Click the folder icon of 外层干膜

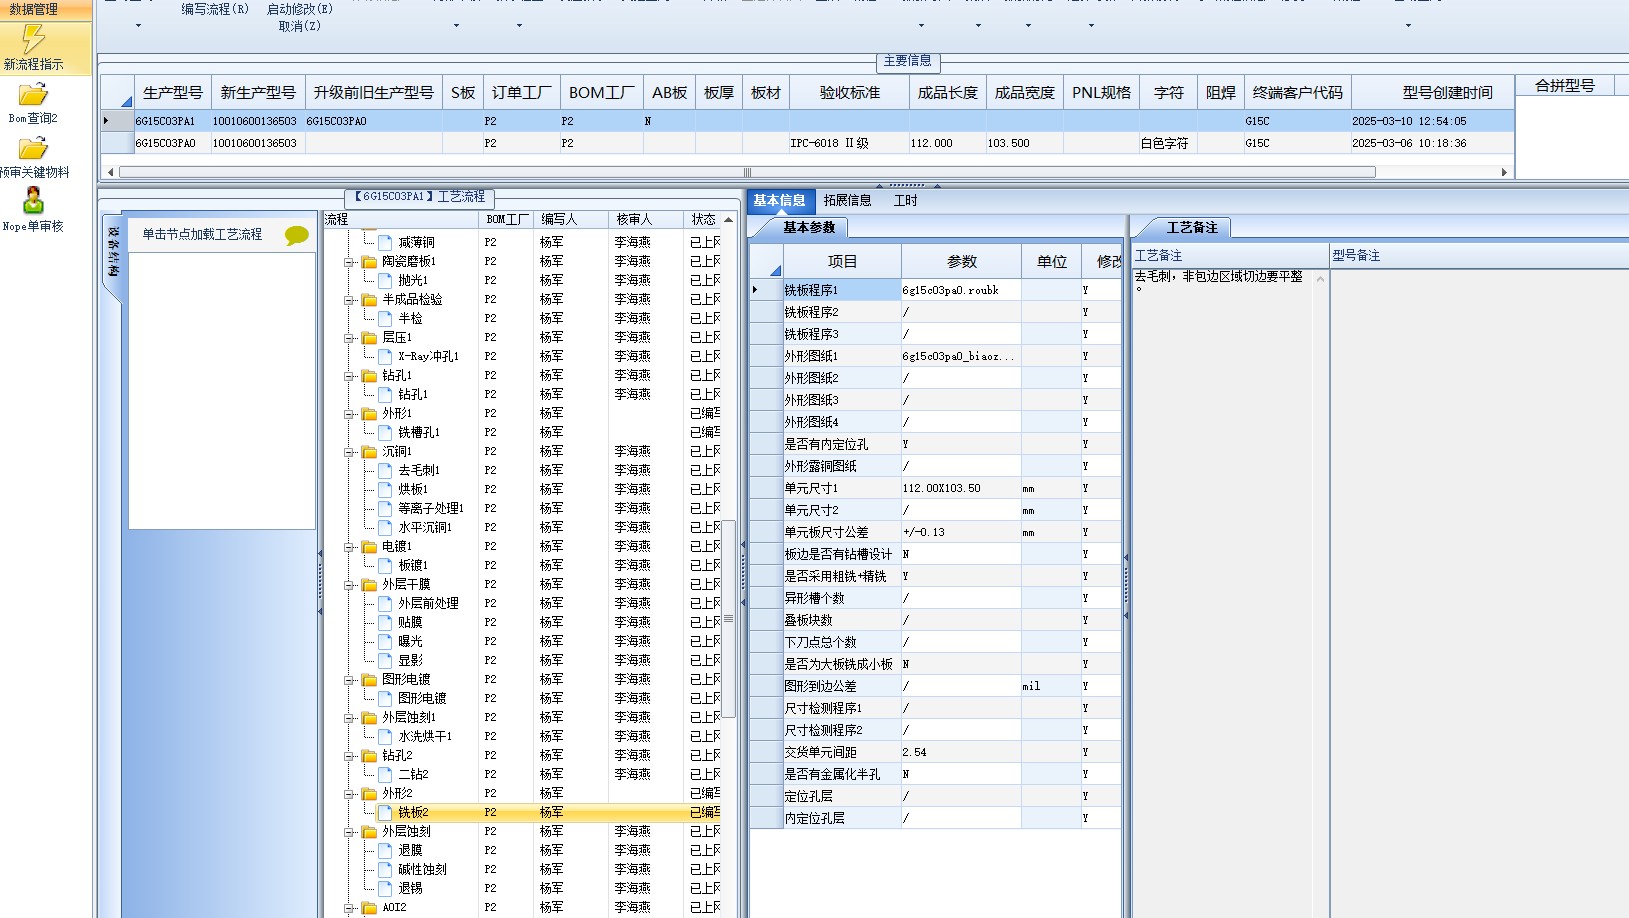click(x=369, y=585)
